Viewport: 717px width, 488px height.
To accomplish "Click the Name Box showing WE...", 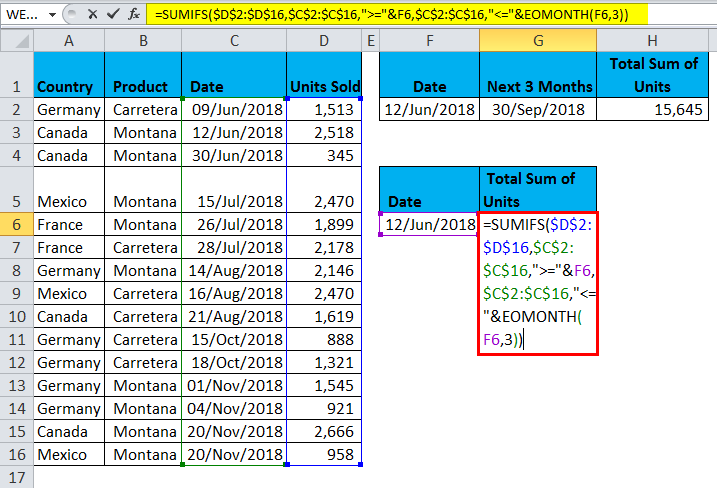I will coord(24,15).
